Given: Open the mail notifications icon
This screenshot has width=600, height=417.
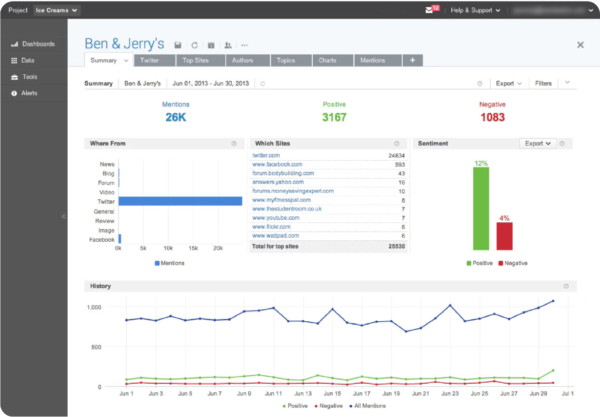Looking at the screenshot, I should coord(429,10).
